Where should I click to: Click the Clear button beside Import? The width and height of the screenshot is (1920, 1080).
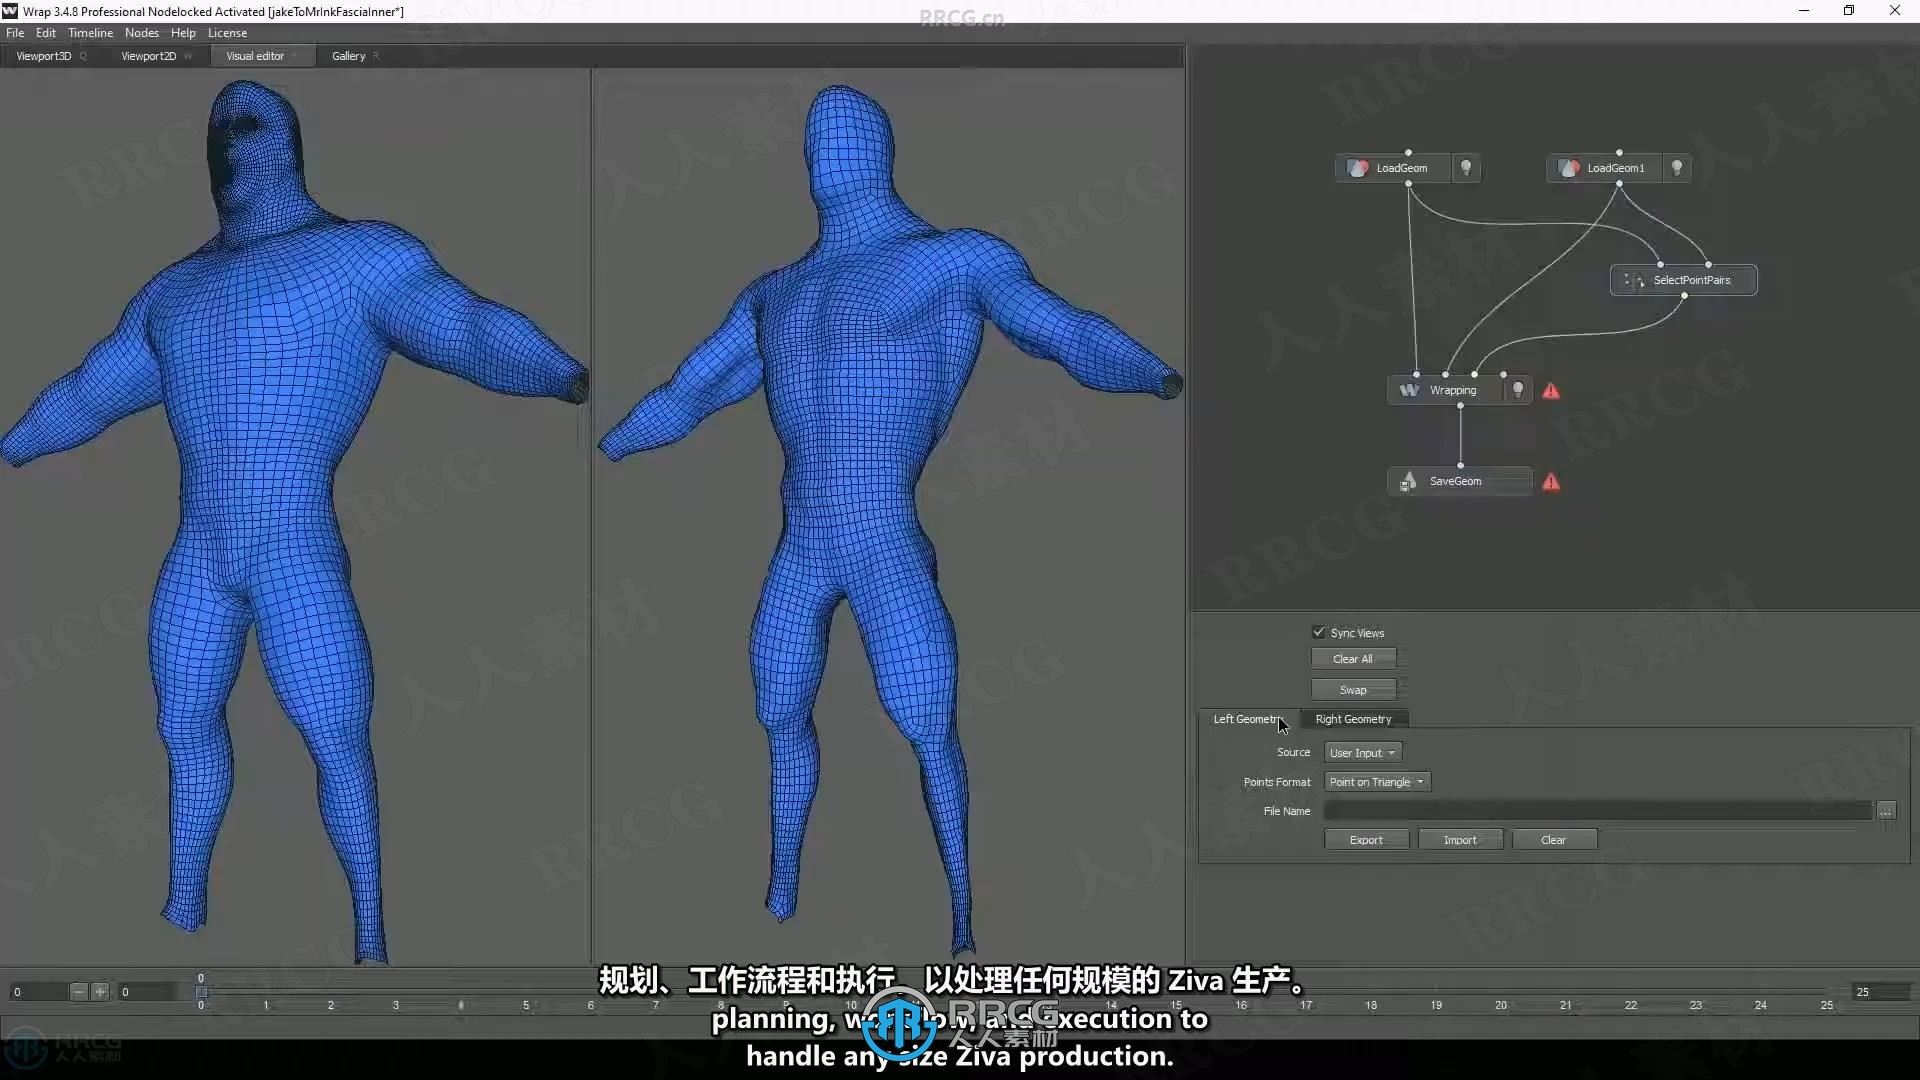point(1553,840)
